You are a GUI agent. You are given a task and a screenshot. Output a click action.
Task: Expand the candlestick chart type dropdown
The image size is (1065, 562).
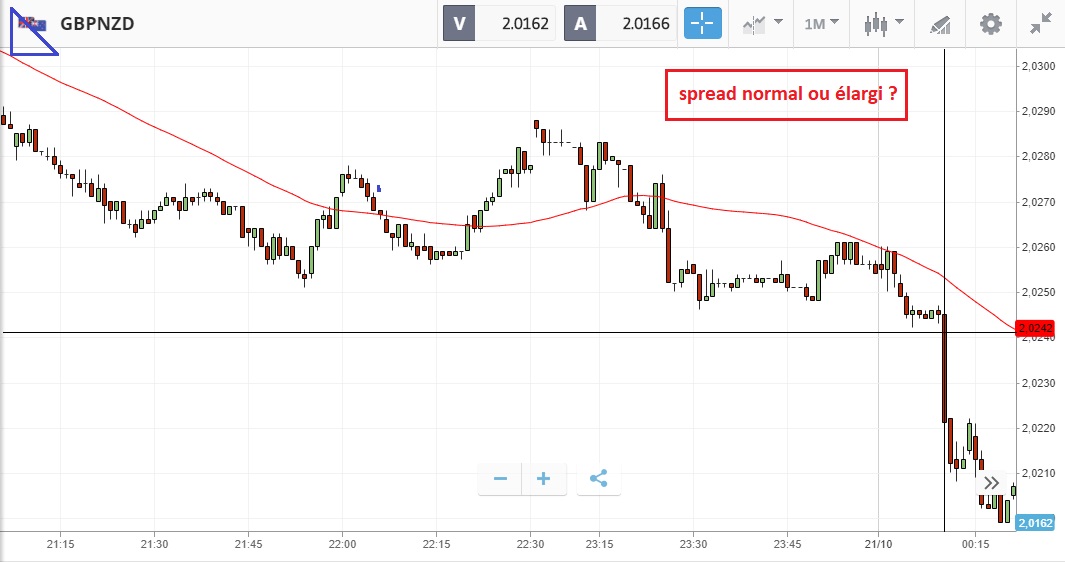pyautogui.click(x=884, y=23)
